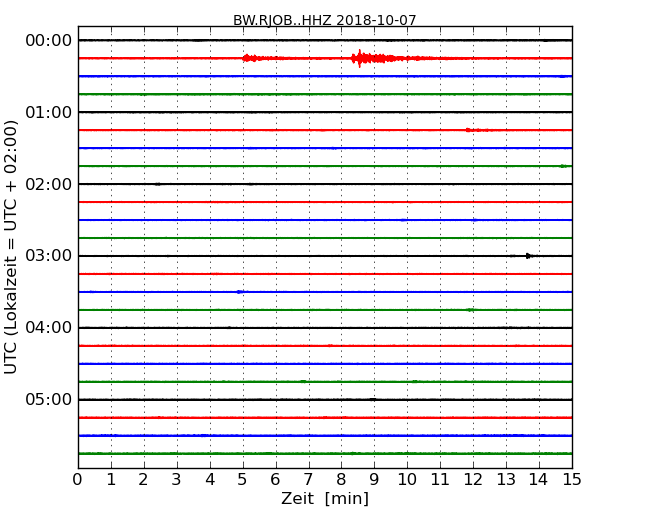
Task: Click x-axis tick label 11
Action: point(440,479)
